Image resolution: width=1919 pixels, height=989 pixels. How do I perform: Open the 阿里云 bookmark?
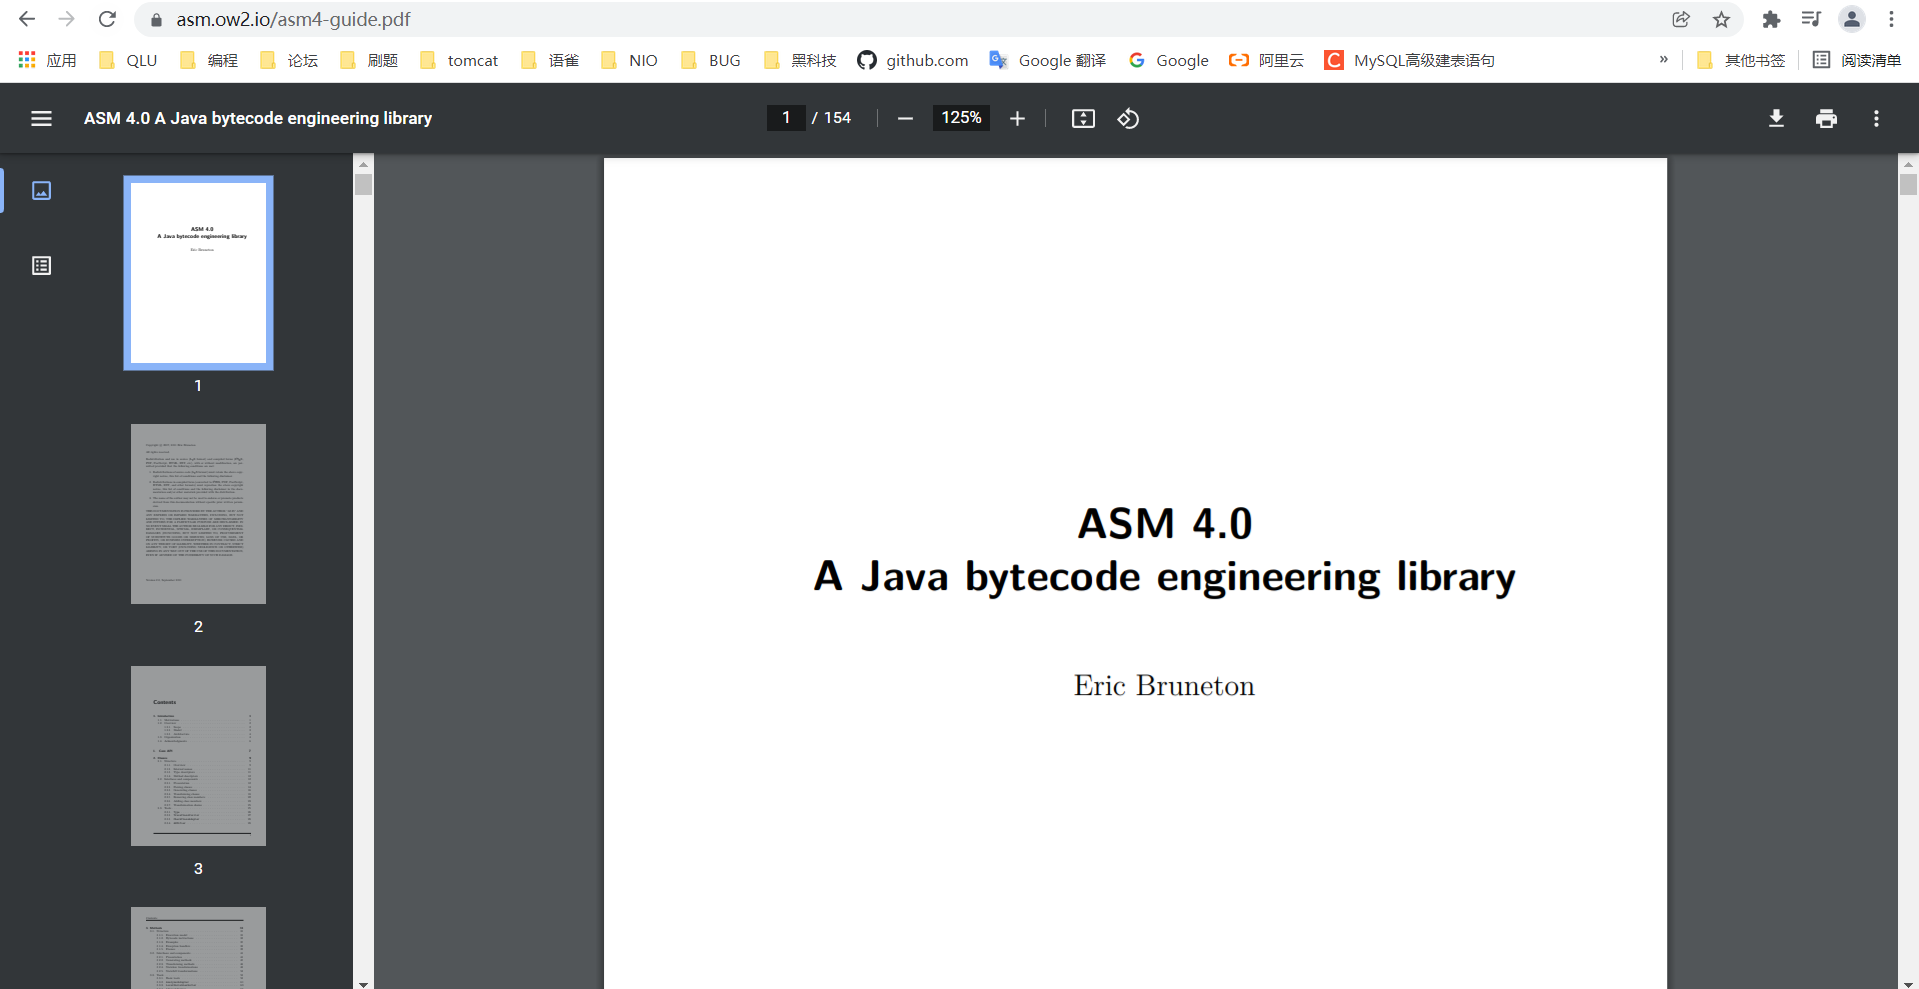[x=1267, y=60]
